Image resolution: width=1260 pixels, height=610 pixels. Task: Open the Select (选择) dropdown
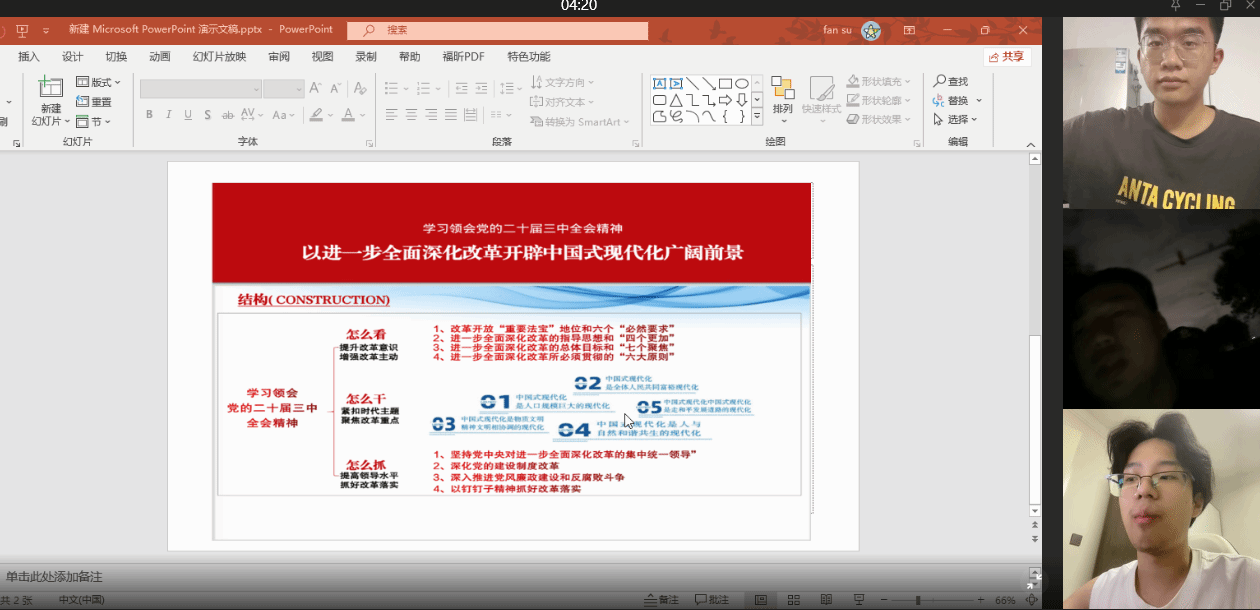click(x=957, y=120)
